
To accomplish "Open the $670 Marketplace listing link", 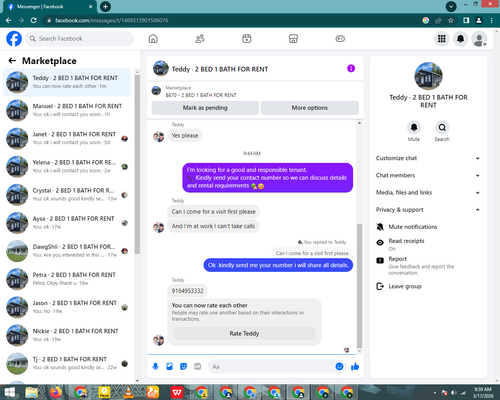I will click(x=201, y=95).
